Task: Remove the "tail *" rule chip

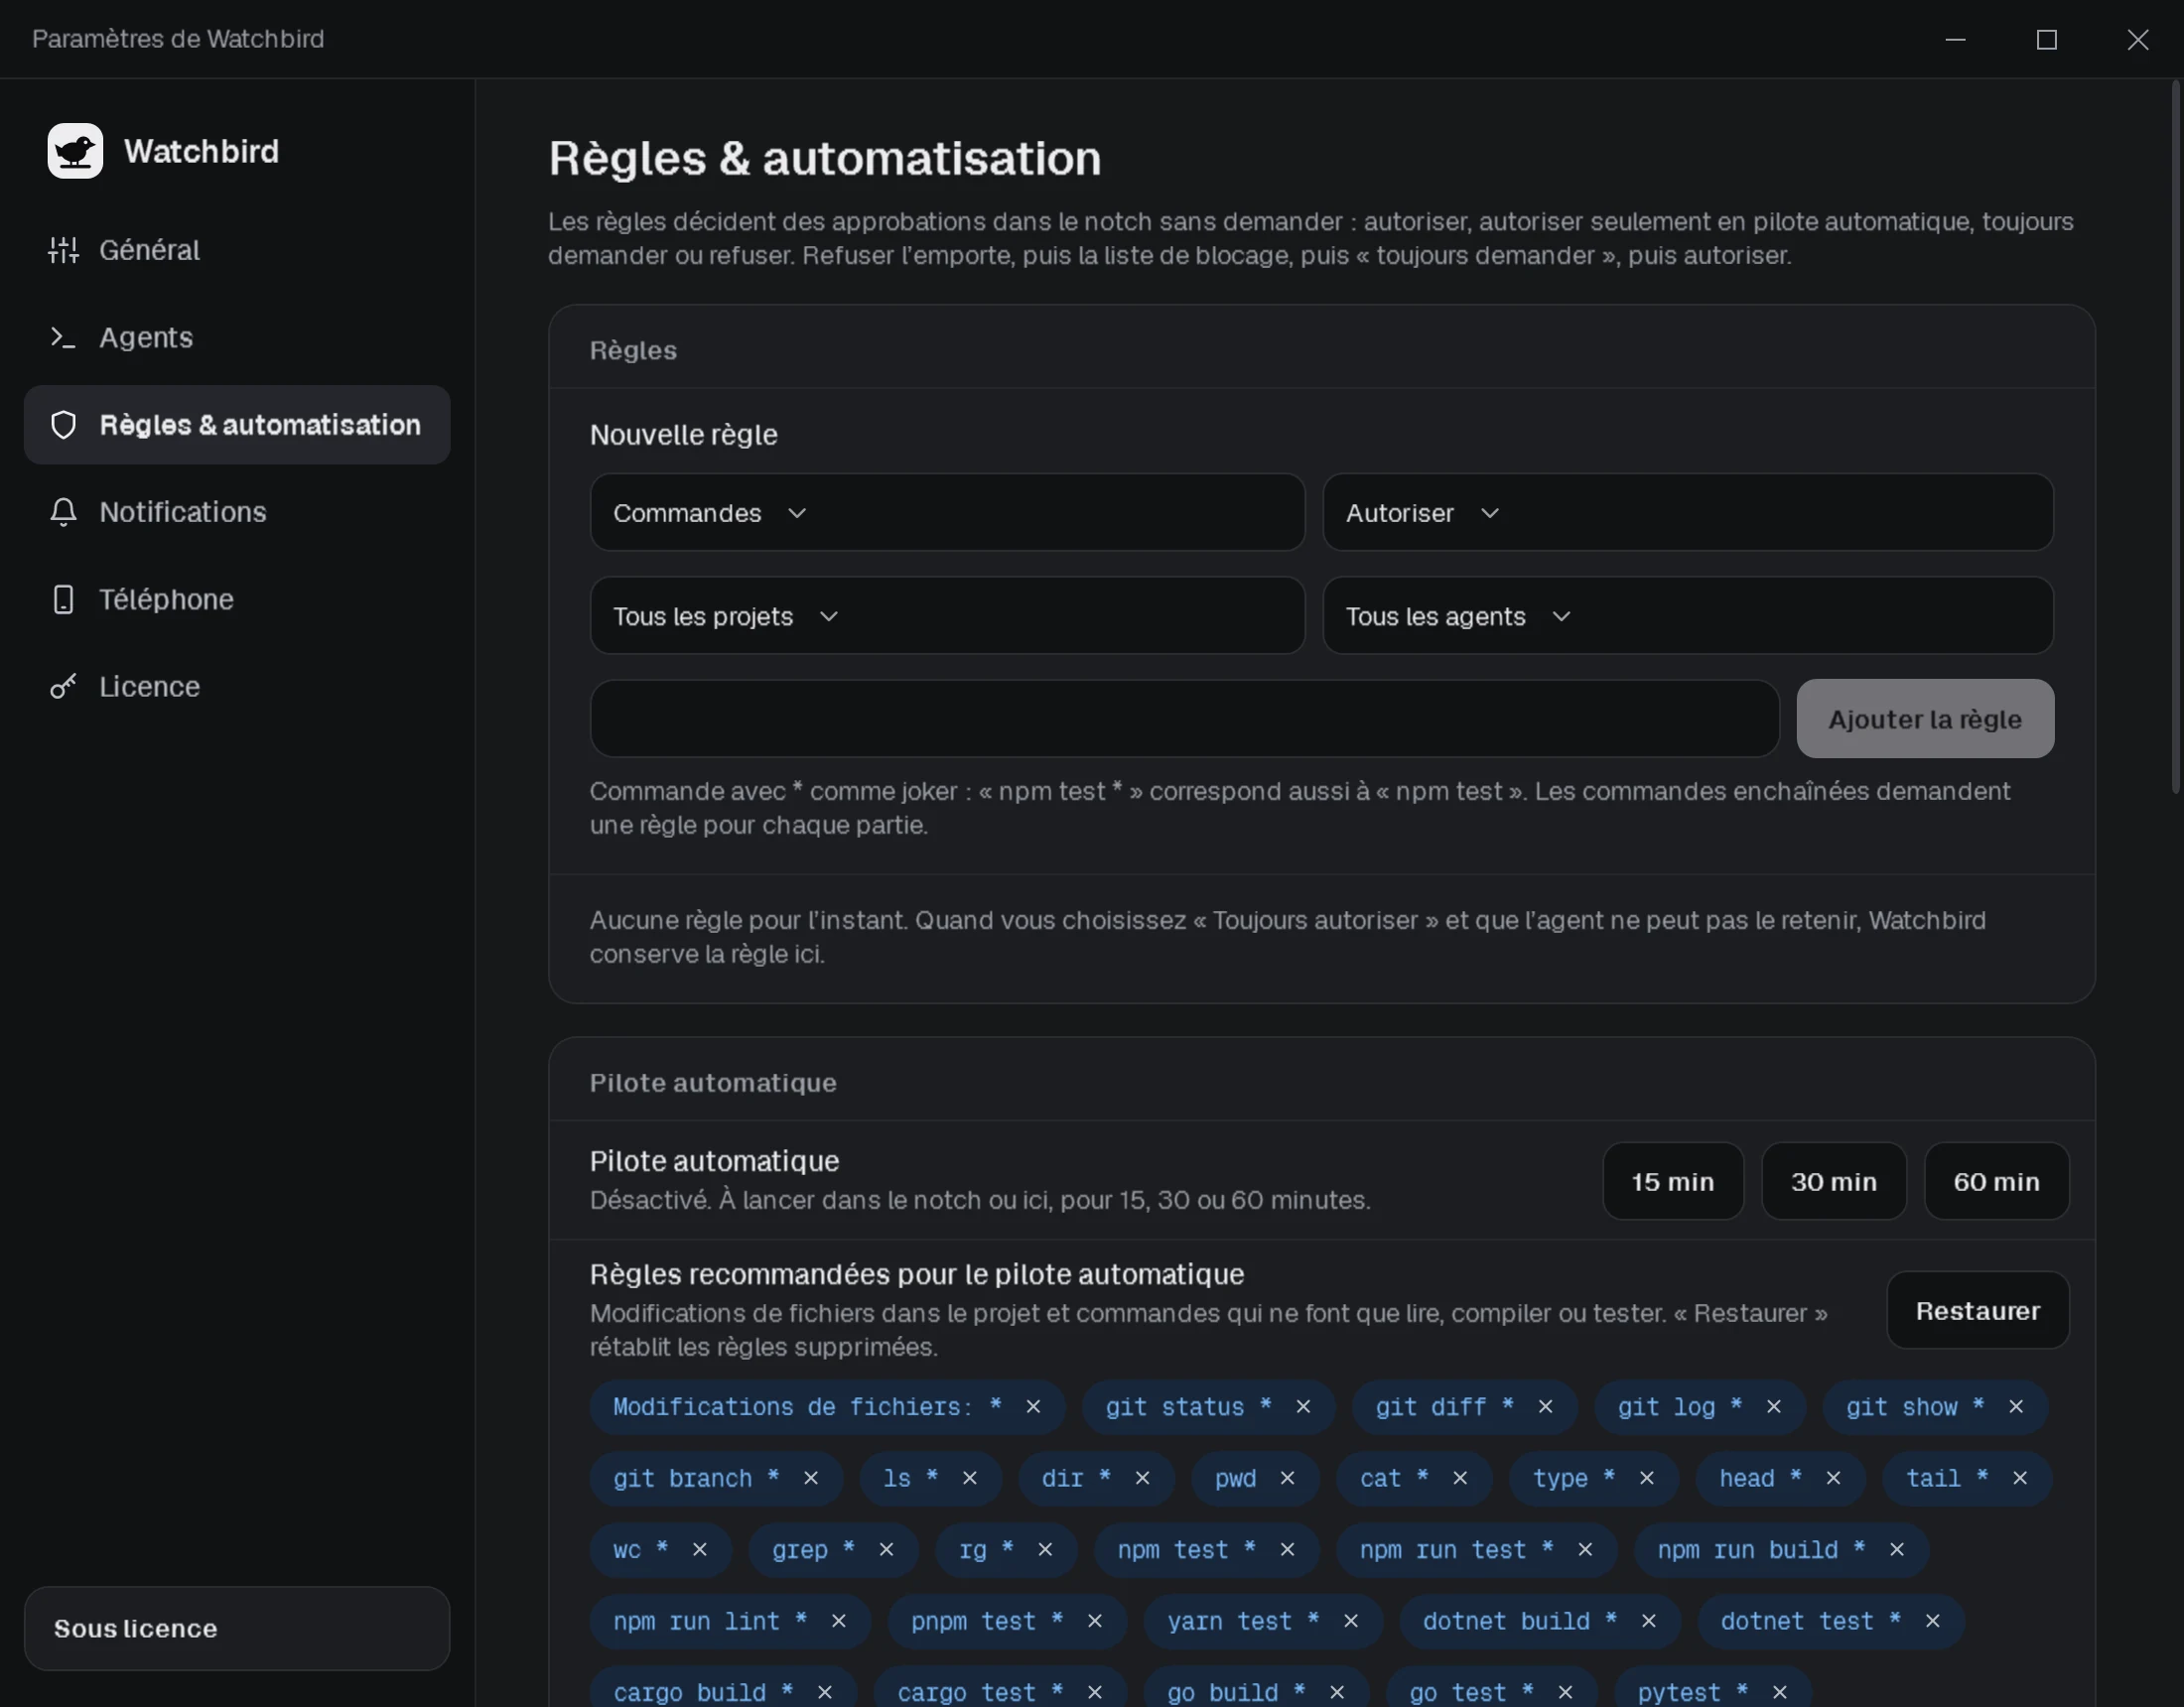Action: coord(2019,1478)
